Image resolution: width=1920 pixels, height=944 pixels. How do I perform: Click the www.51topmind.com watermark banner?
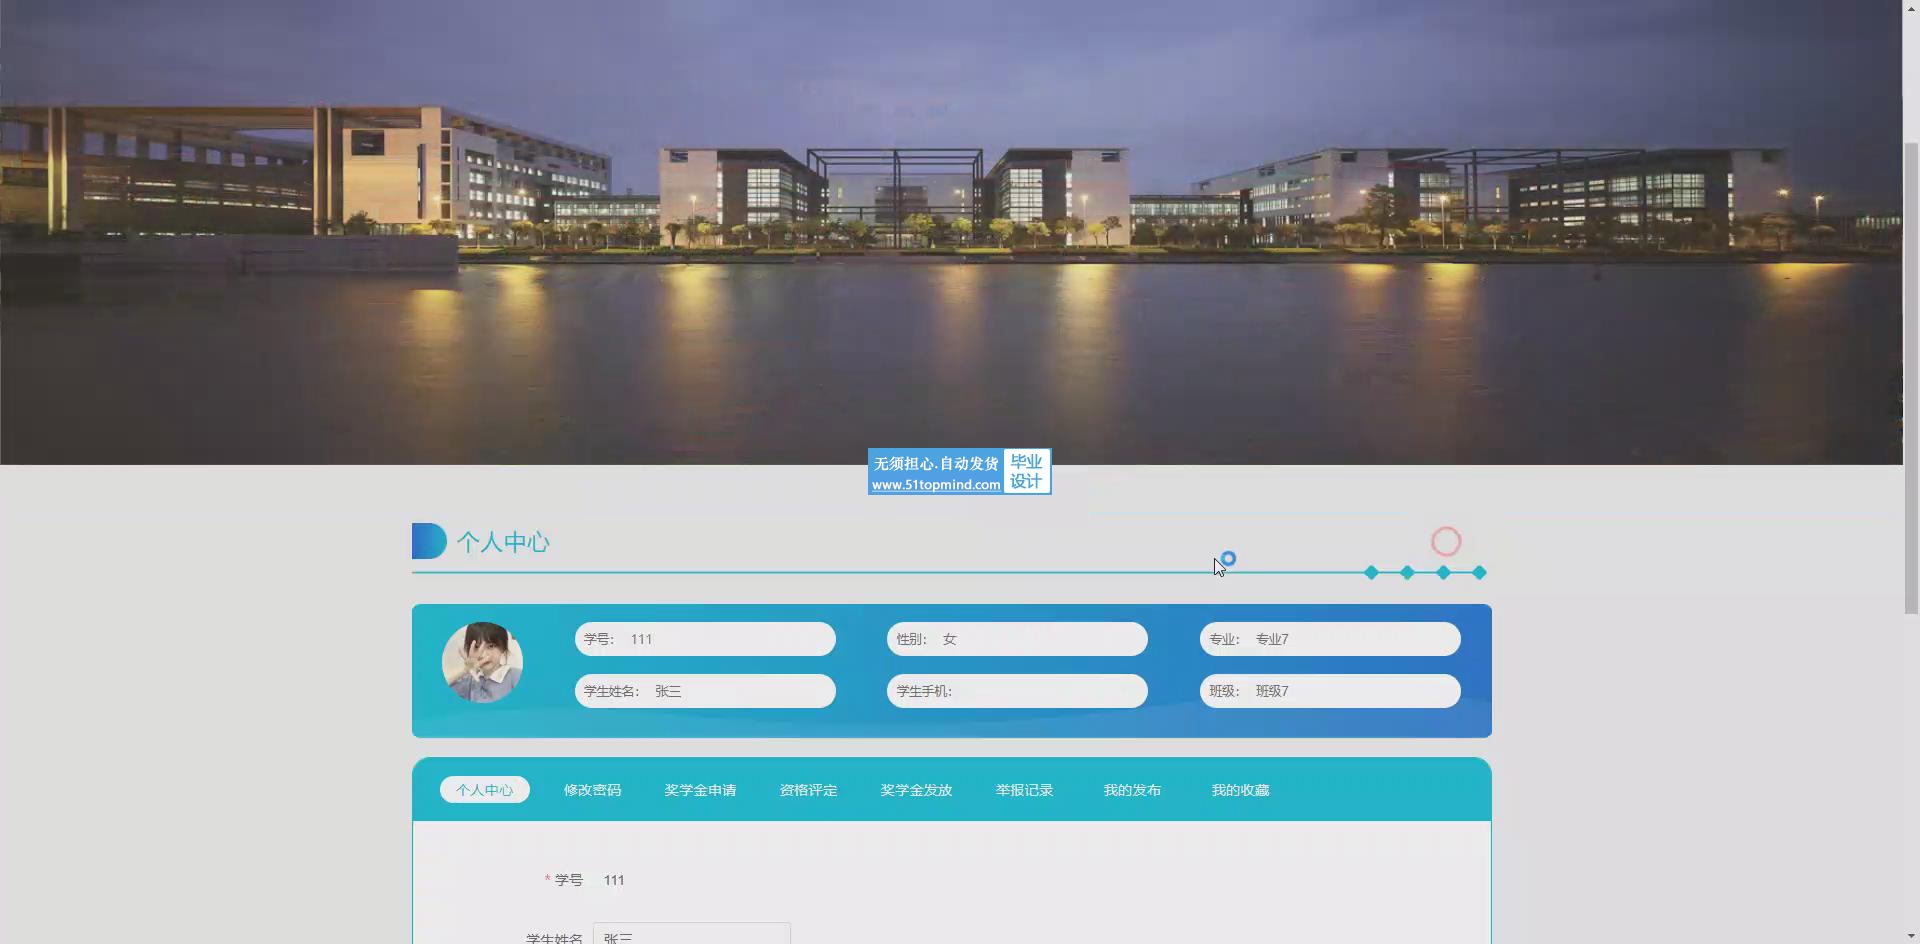click(x=959, y=471)
